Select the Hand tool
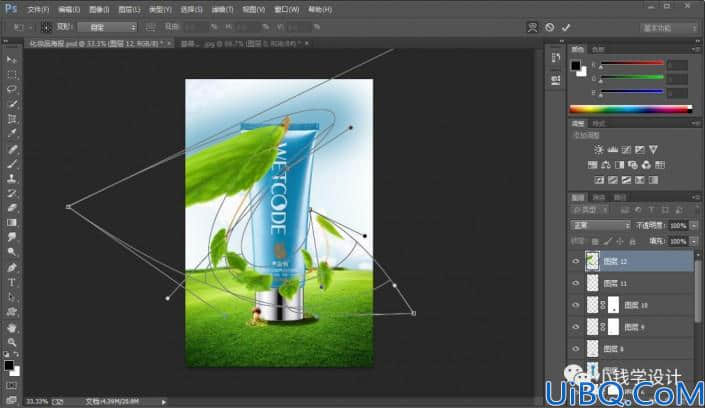Screen dimensions: 705x408 tap(12, 327)
